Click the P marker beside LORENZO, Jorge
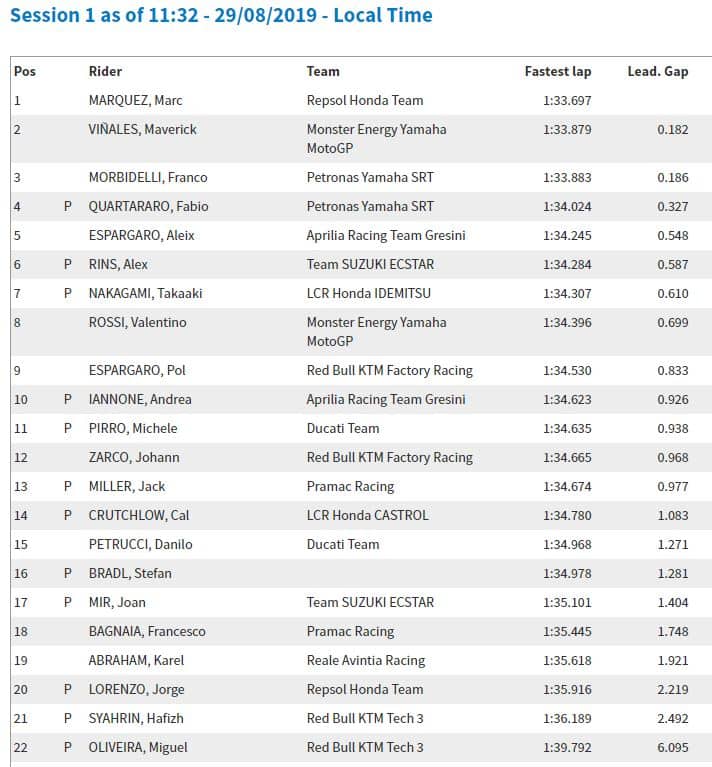This screenshot has height=767, width=712. [68, 689]
